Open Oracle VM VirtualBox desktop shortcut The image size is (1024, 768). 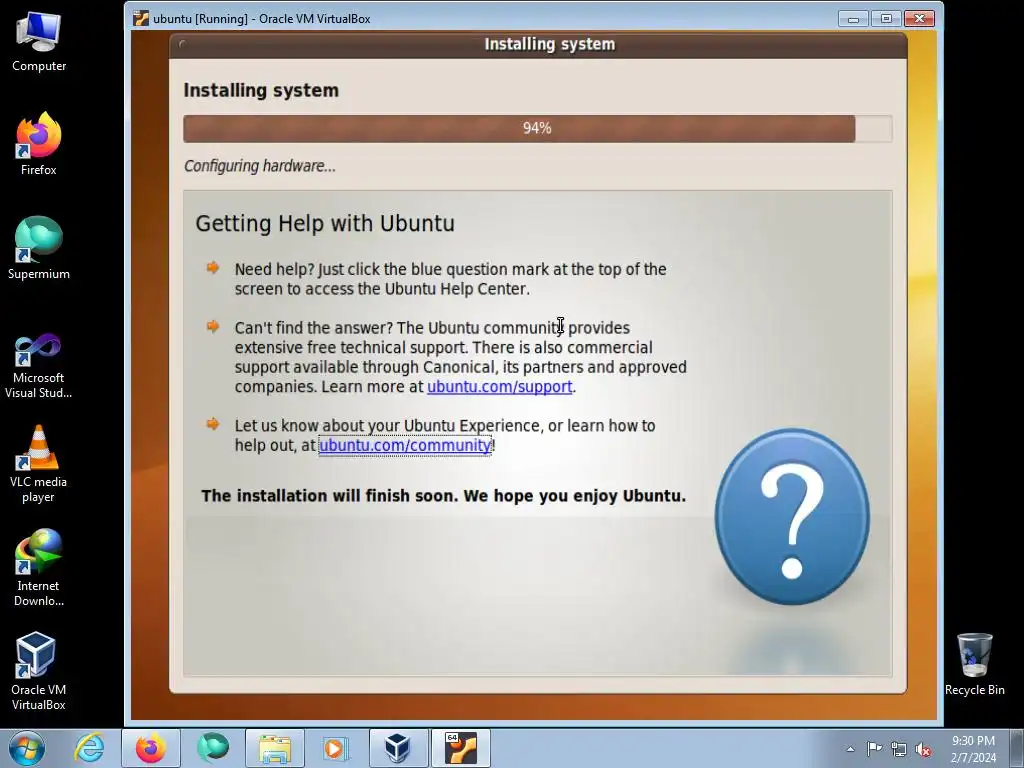pyautogui.click(x=39, y=671)
